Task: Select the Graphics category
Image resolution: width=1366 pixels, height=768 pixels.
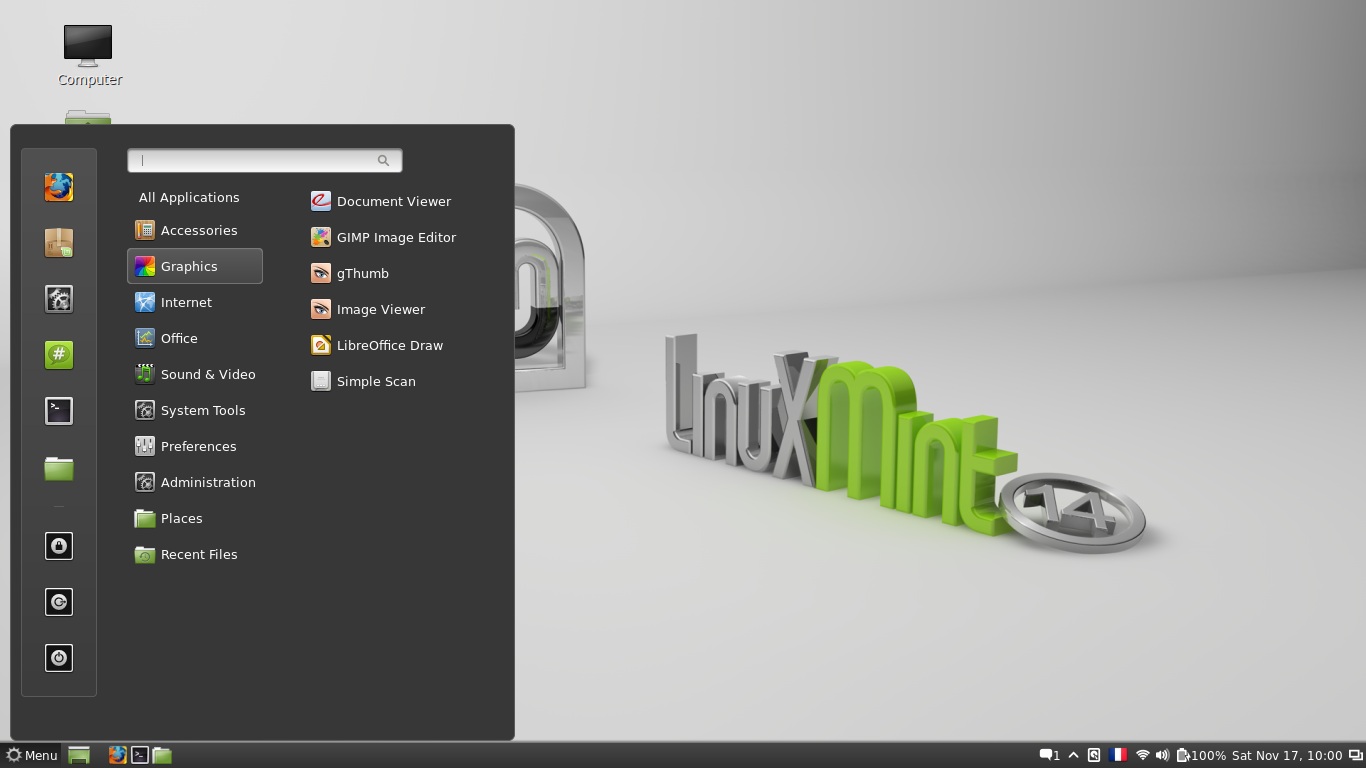Action: click(x=195, y=266)
